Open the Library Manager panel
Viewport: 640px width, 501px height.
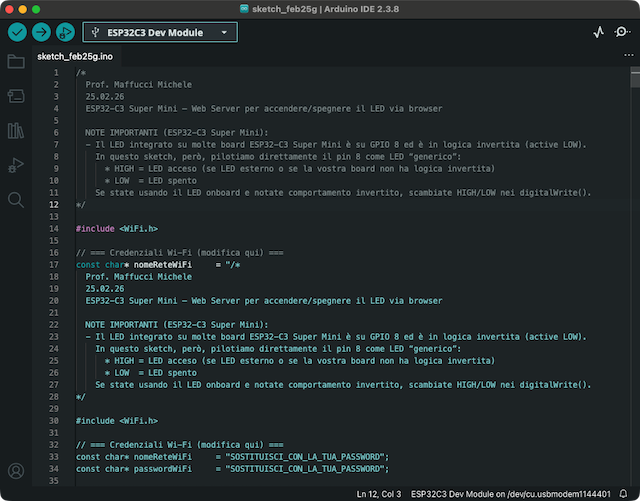[x=16, y=130]
